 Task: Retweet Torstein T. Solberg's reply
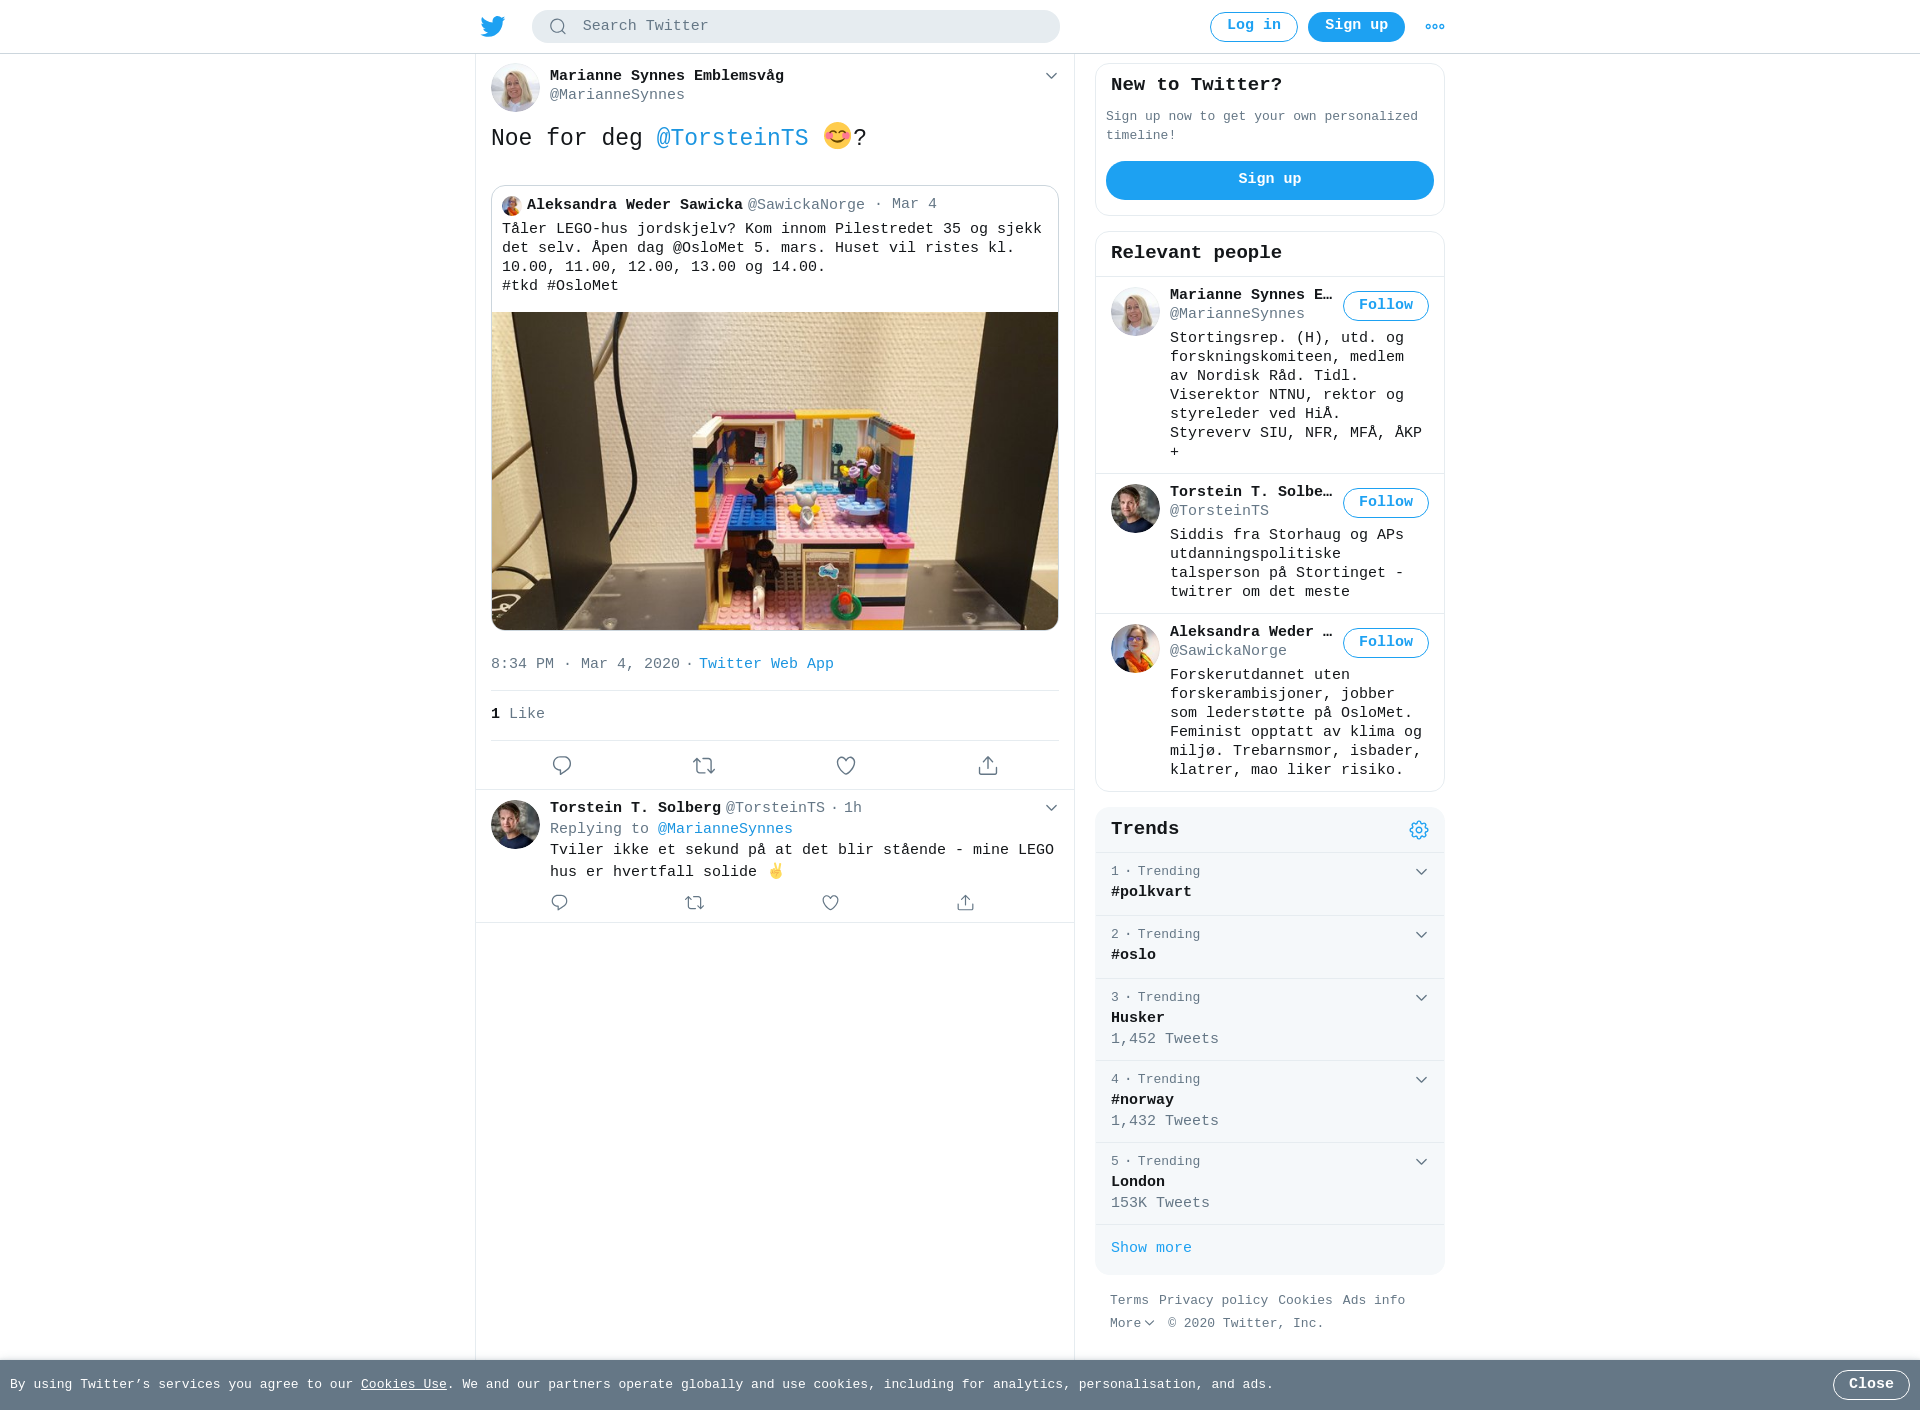pos(695,902)
